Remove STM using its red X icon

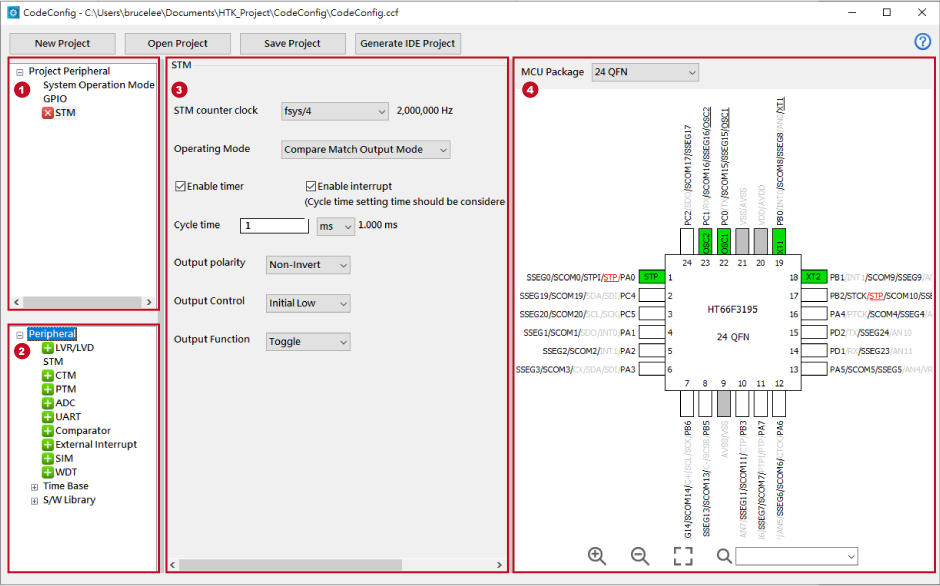tap(48, 113)
